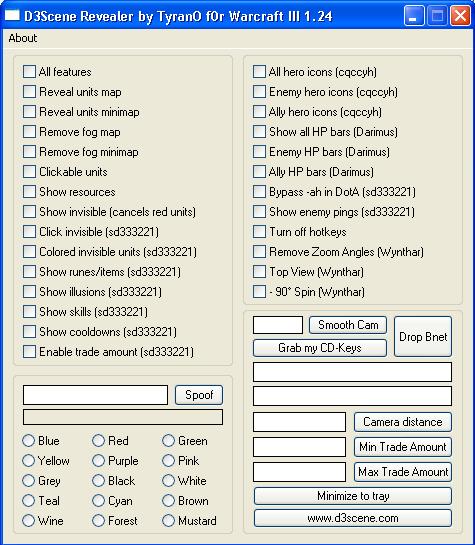Click Grab my CD-Keys button
Viewport: 475px width, 545px height.
320,348
